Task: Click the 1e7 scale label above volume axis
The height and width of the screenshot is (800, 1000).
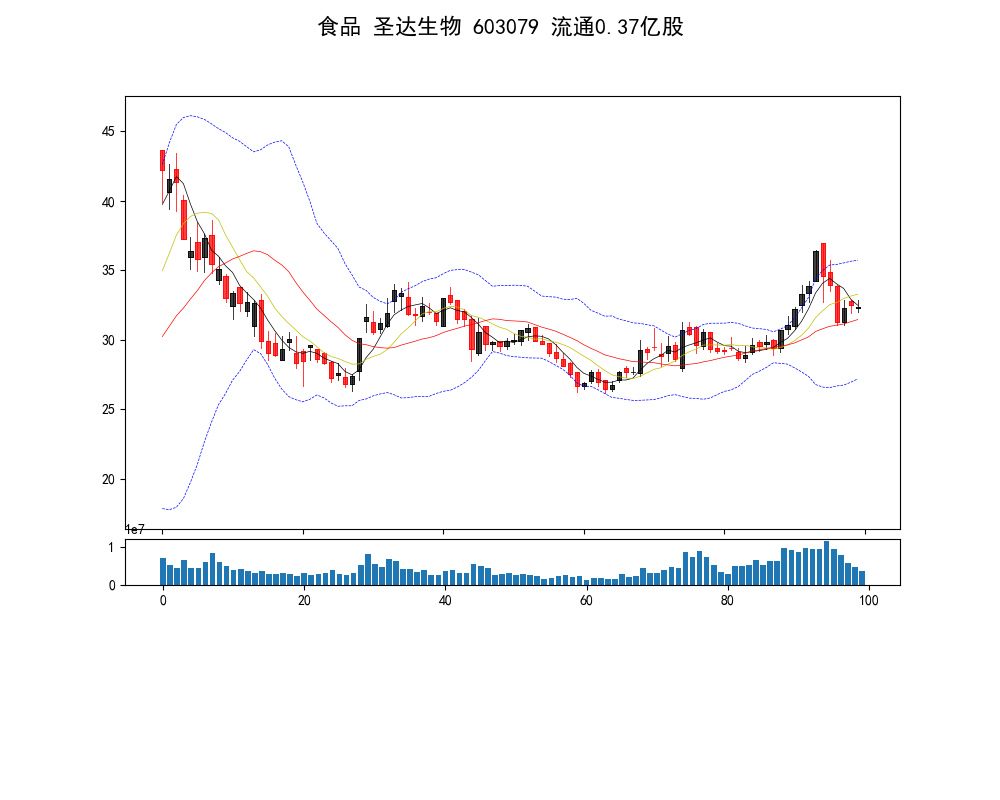Action: pos(138,530)
